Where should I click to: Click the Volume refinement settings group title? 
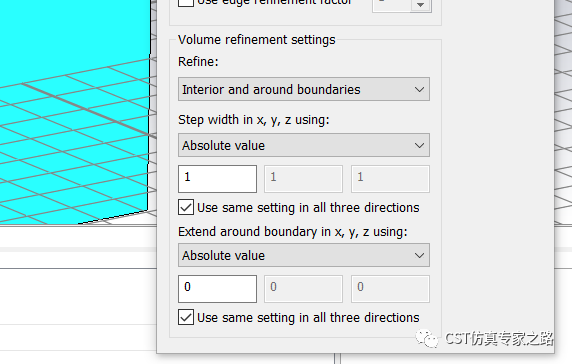point(256,39)
